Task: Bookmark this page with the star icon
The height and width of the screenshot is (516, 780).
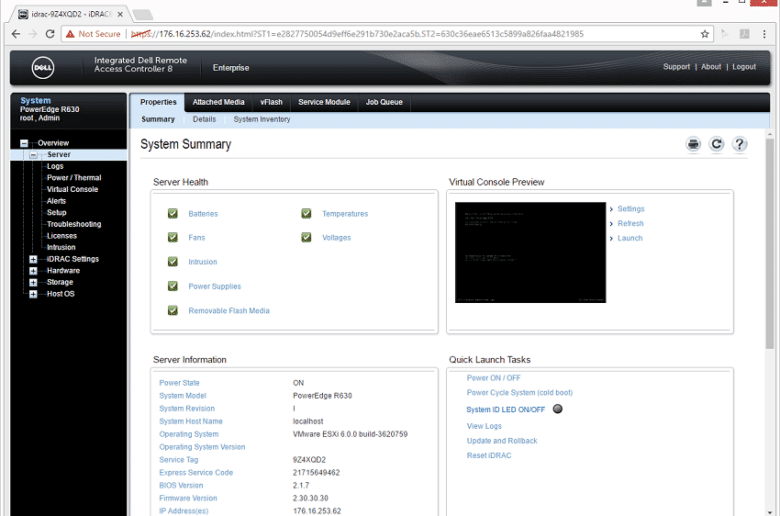Action: coord(705,34)
